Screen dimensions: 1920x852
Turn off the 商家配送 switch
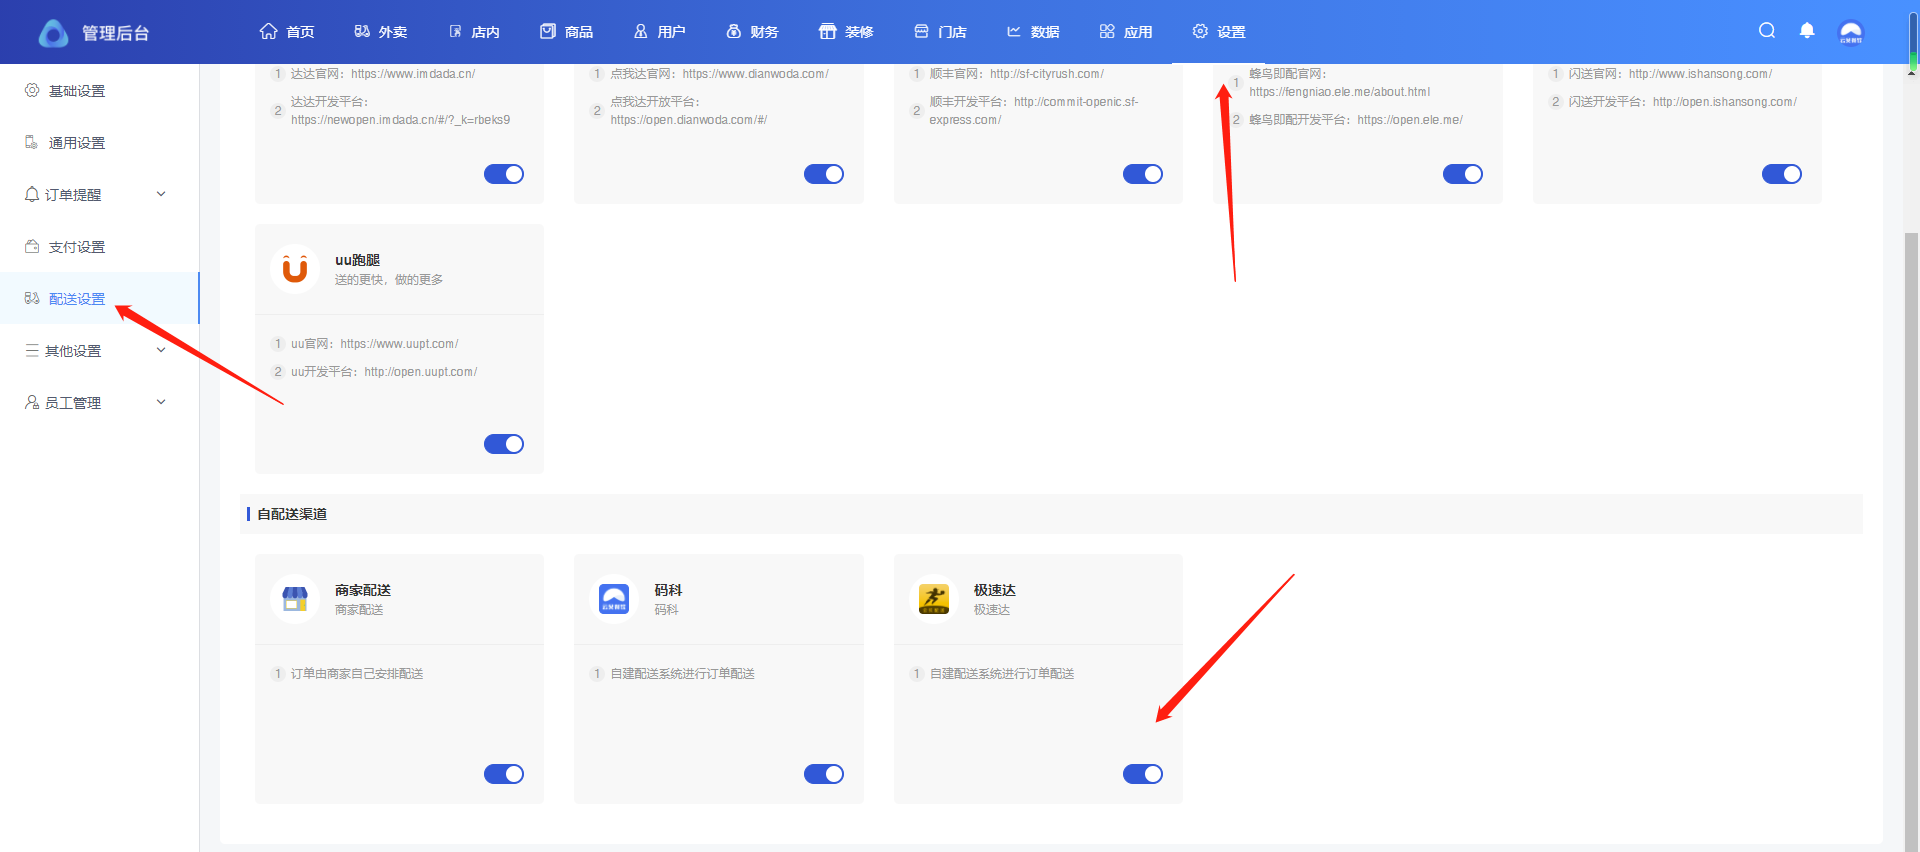(504, 774)
